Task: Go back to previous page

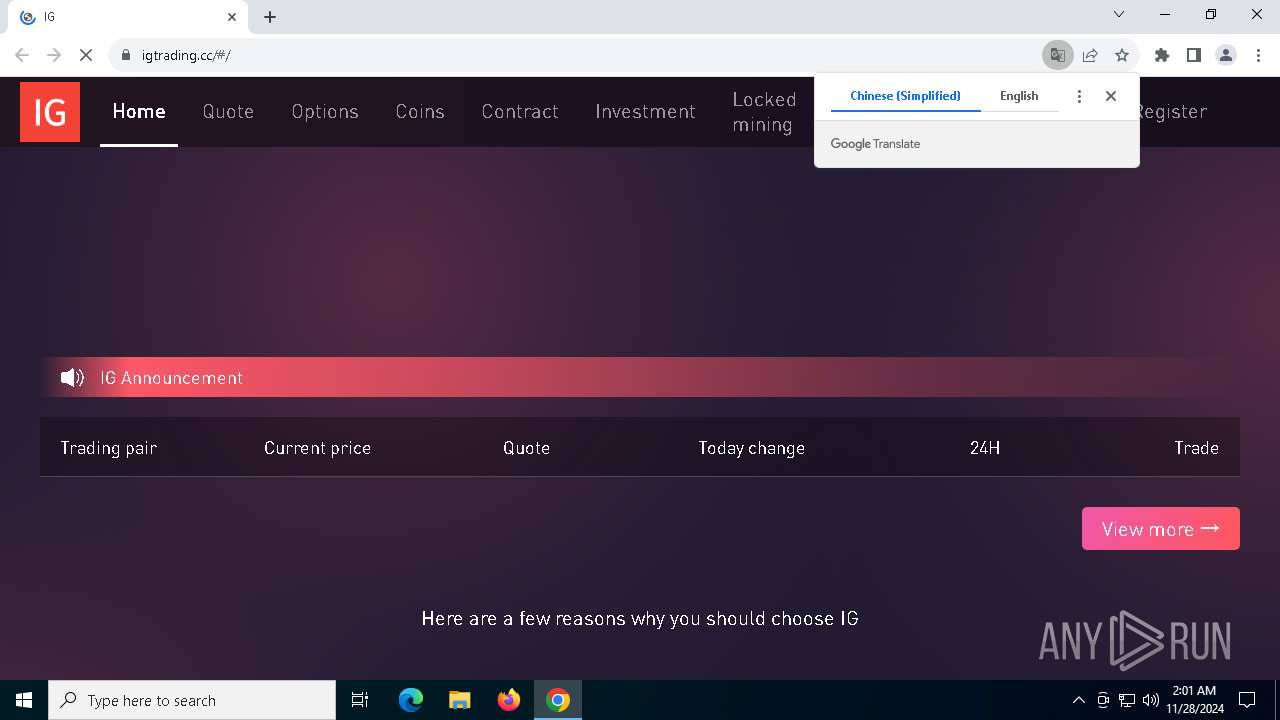Action: pyautogui.click(x=22, y=55)
